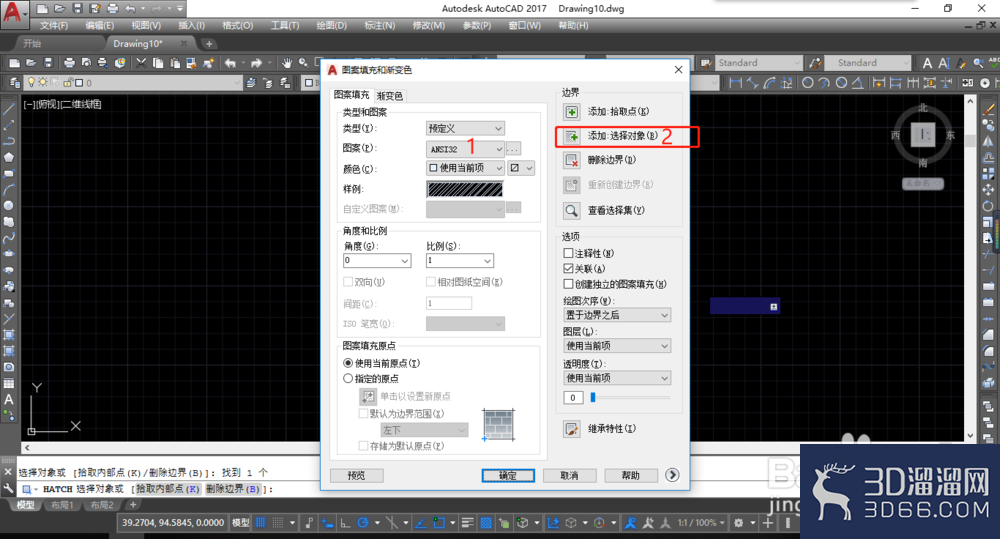Click the ViewCube top face
Image resolution: width=1000 pixels, height=539 pixels.
(x=922, y=135)
